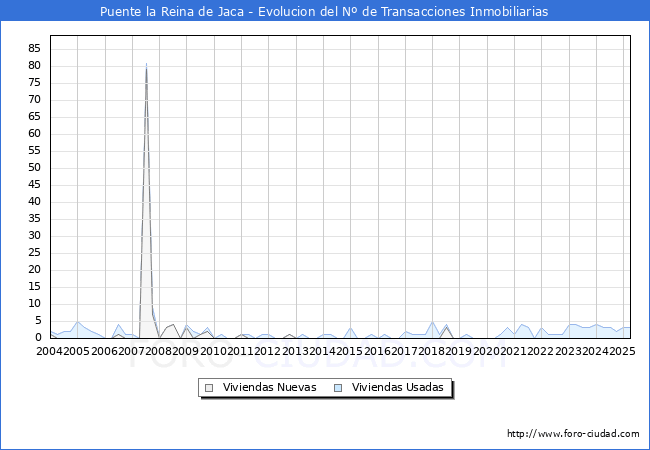Click the 50 y-axis value
The image size is (650, 450).
click(35, 167)
